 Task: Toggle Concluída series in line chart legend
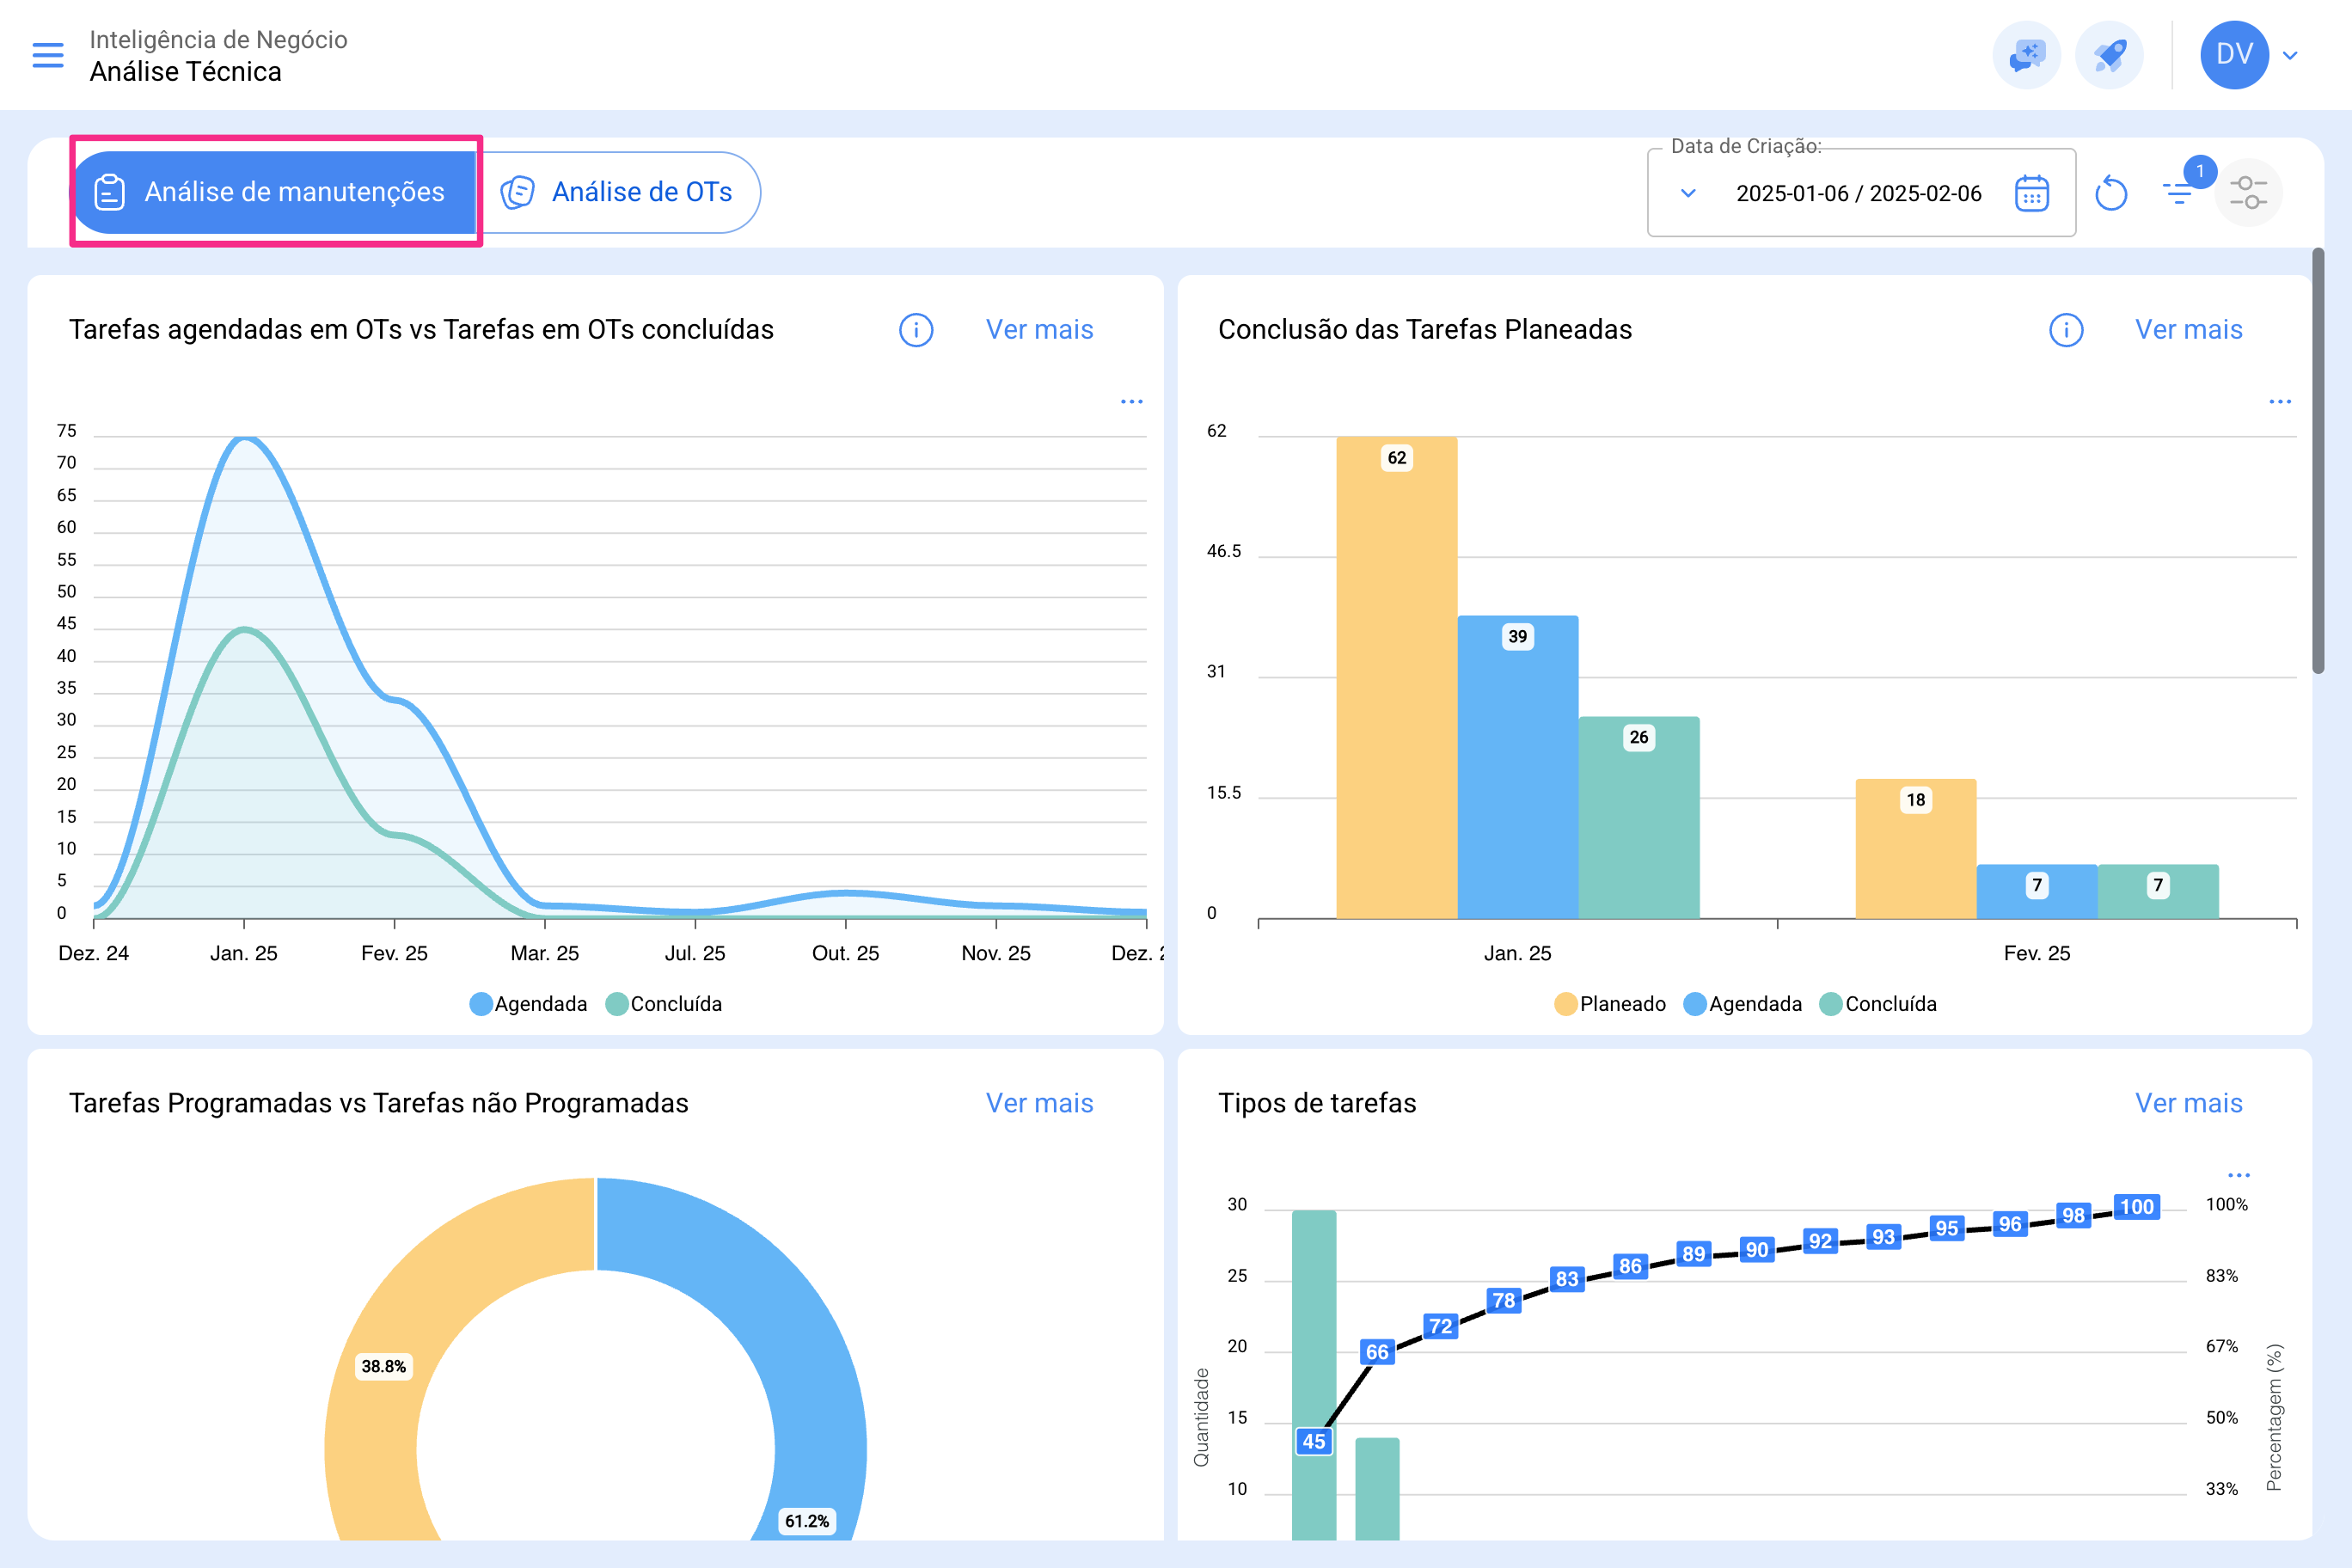click(x=664, y=1004)
